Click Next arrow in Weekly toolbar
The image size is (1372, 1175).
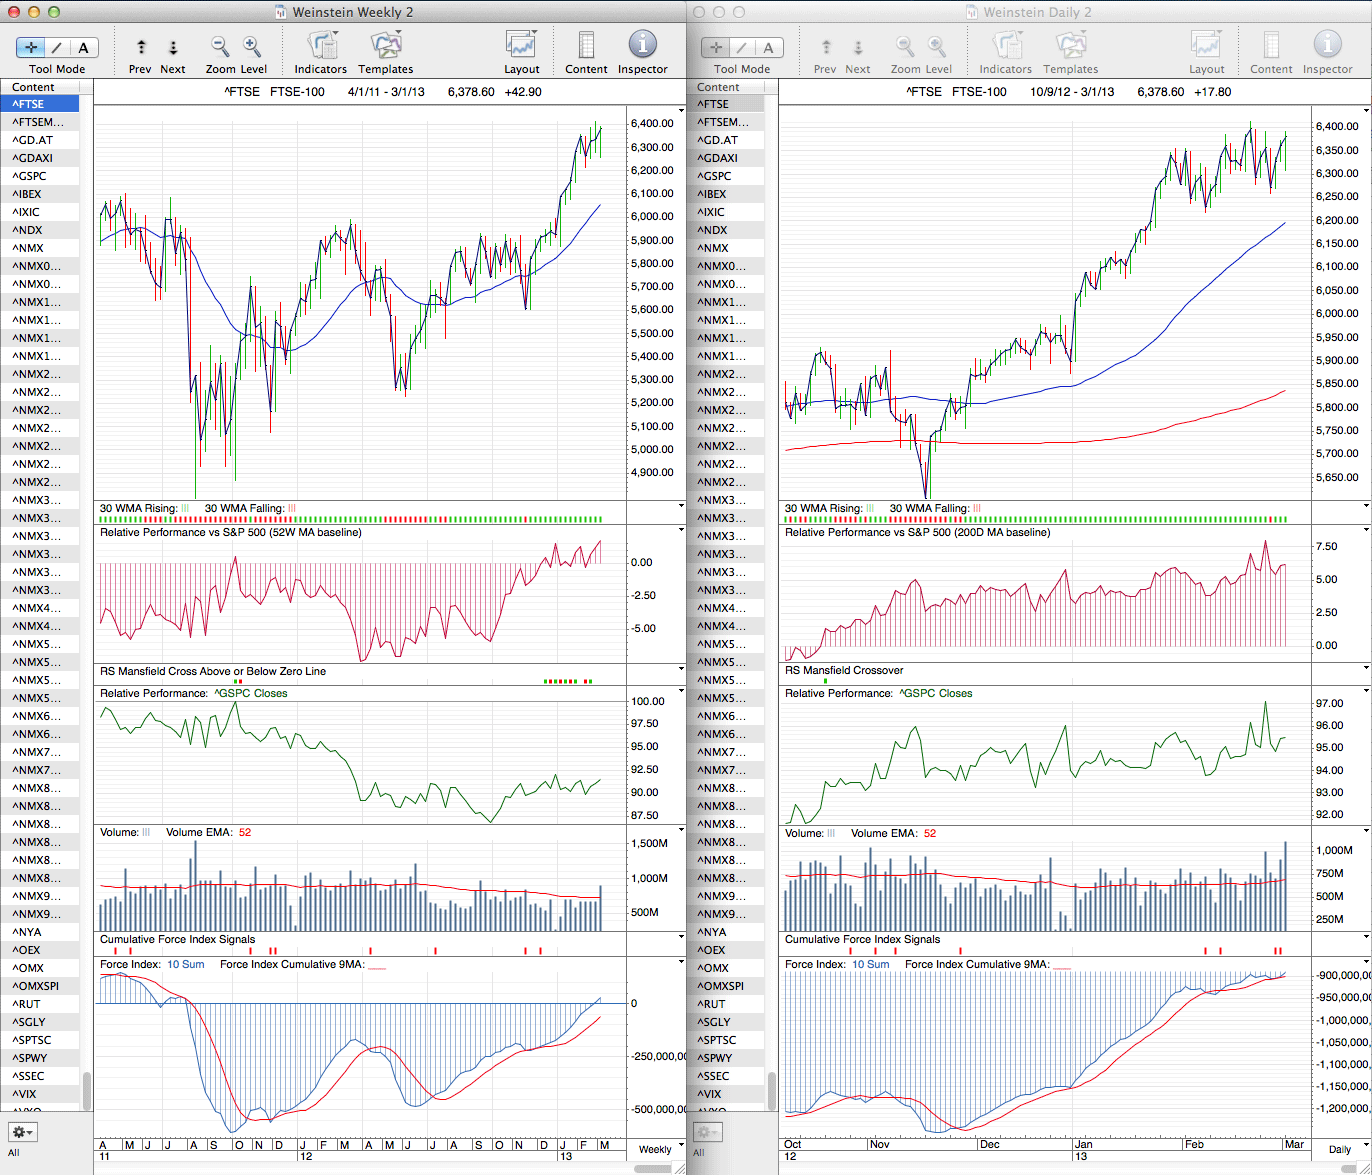pos(173,47)
